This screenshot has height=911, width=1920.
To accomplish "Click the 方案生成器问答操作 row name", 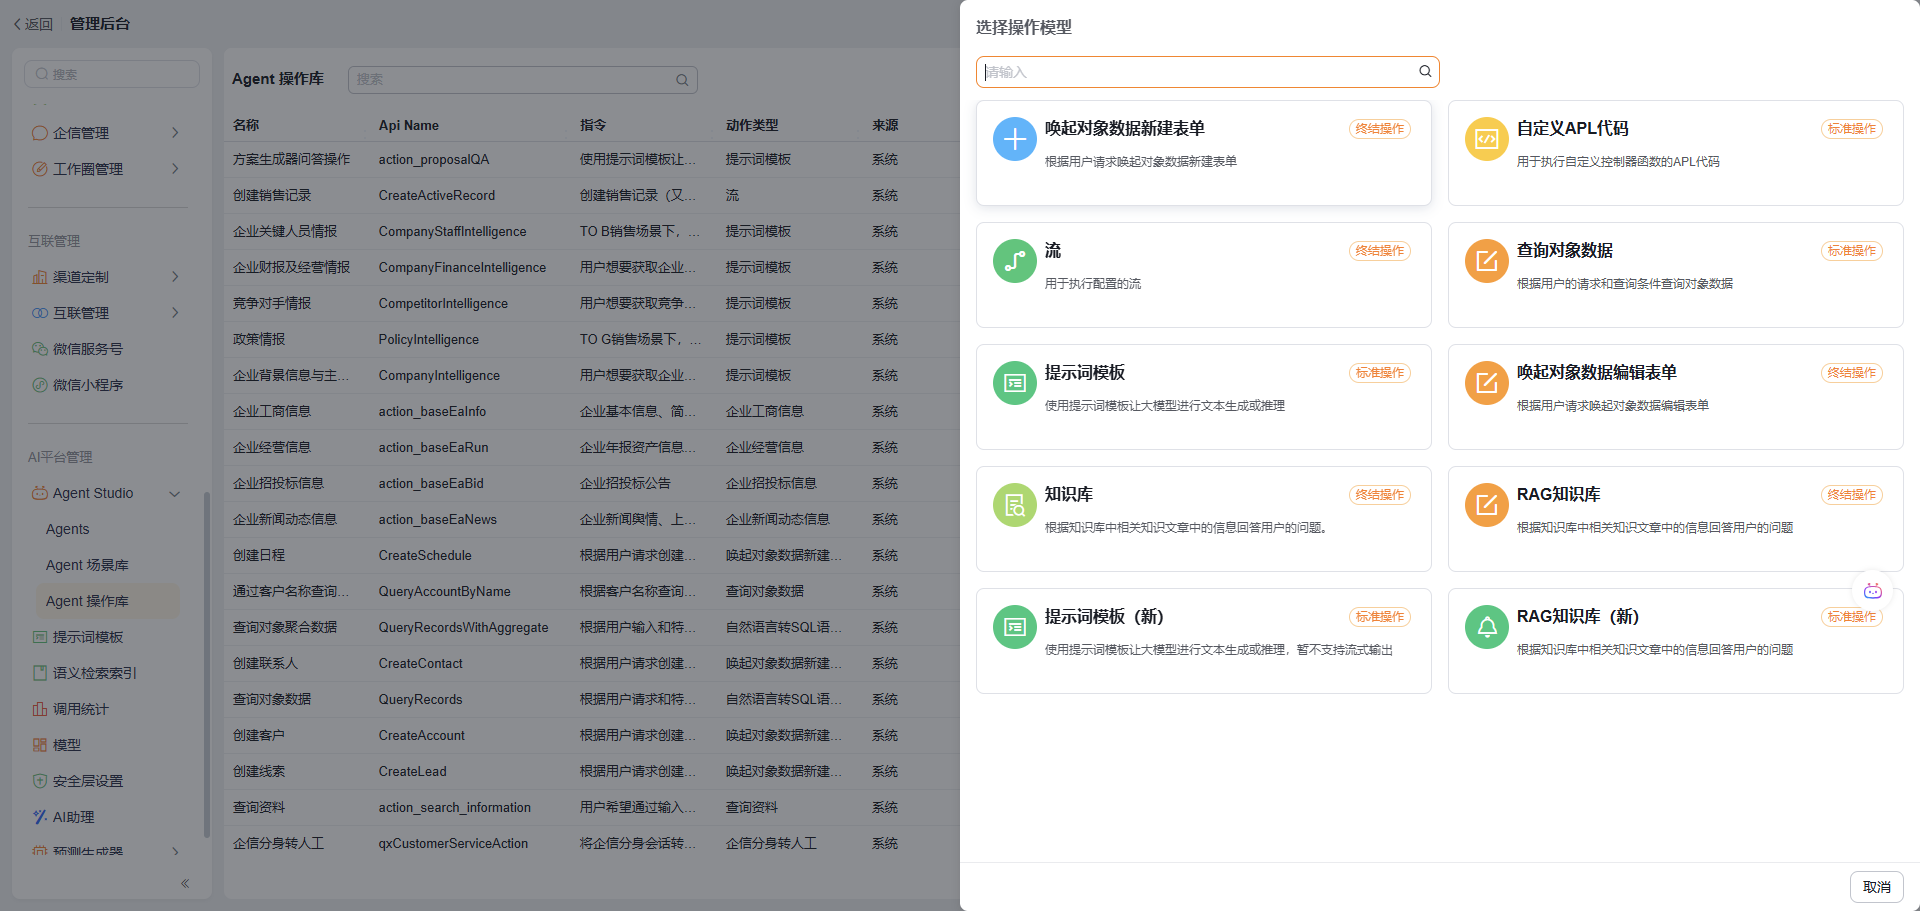I will tap(291, 160).
